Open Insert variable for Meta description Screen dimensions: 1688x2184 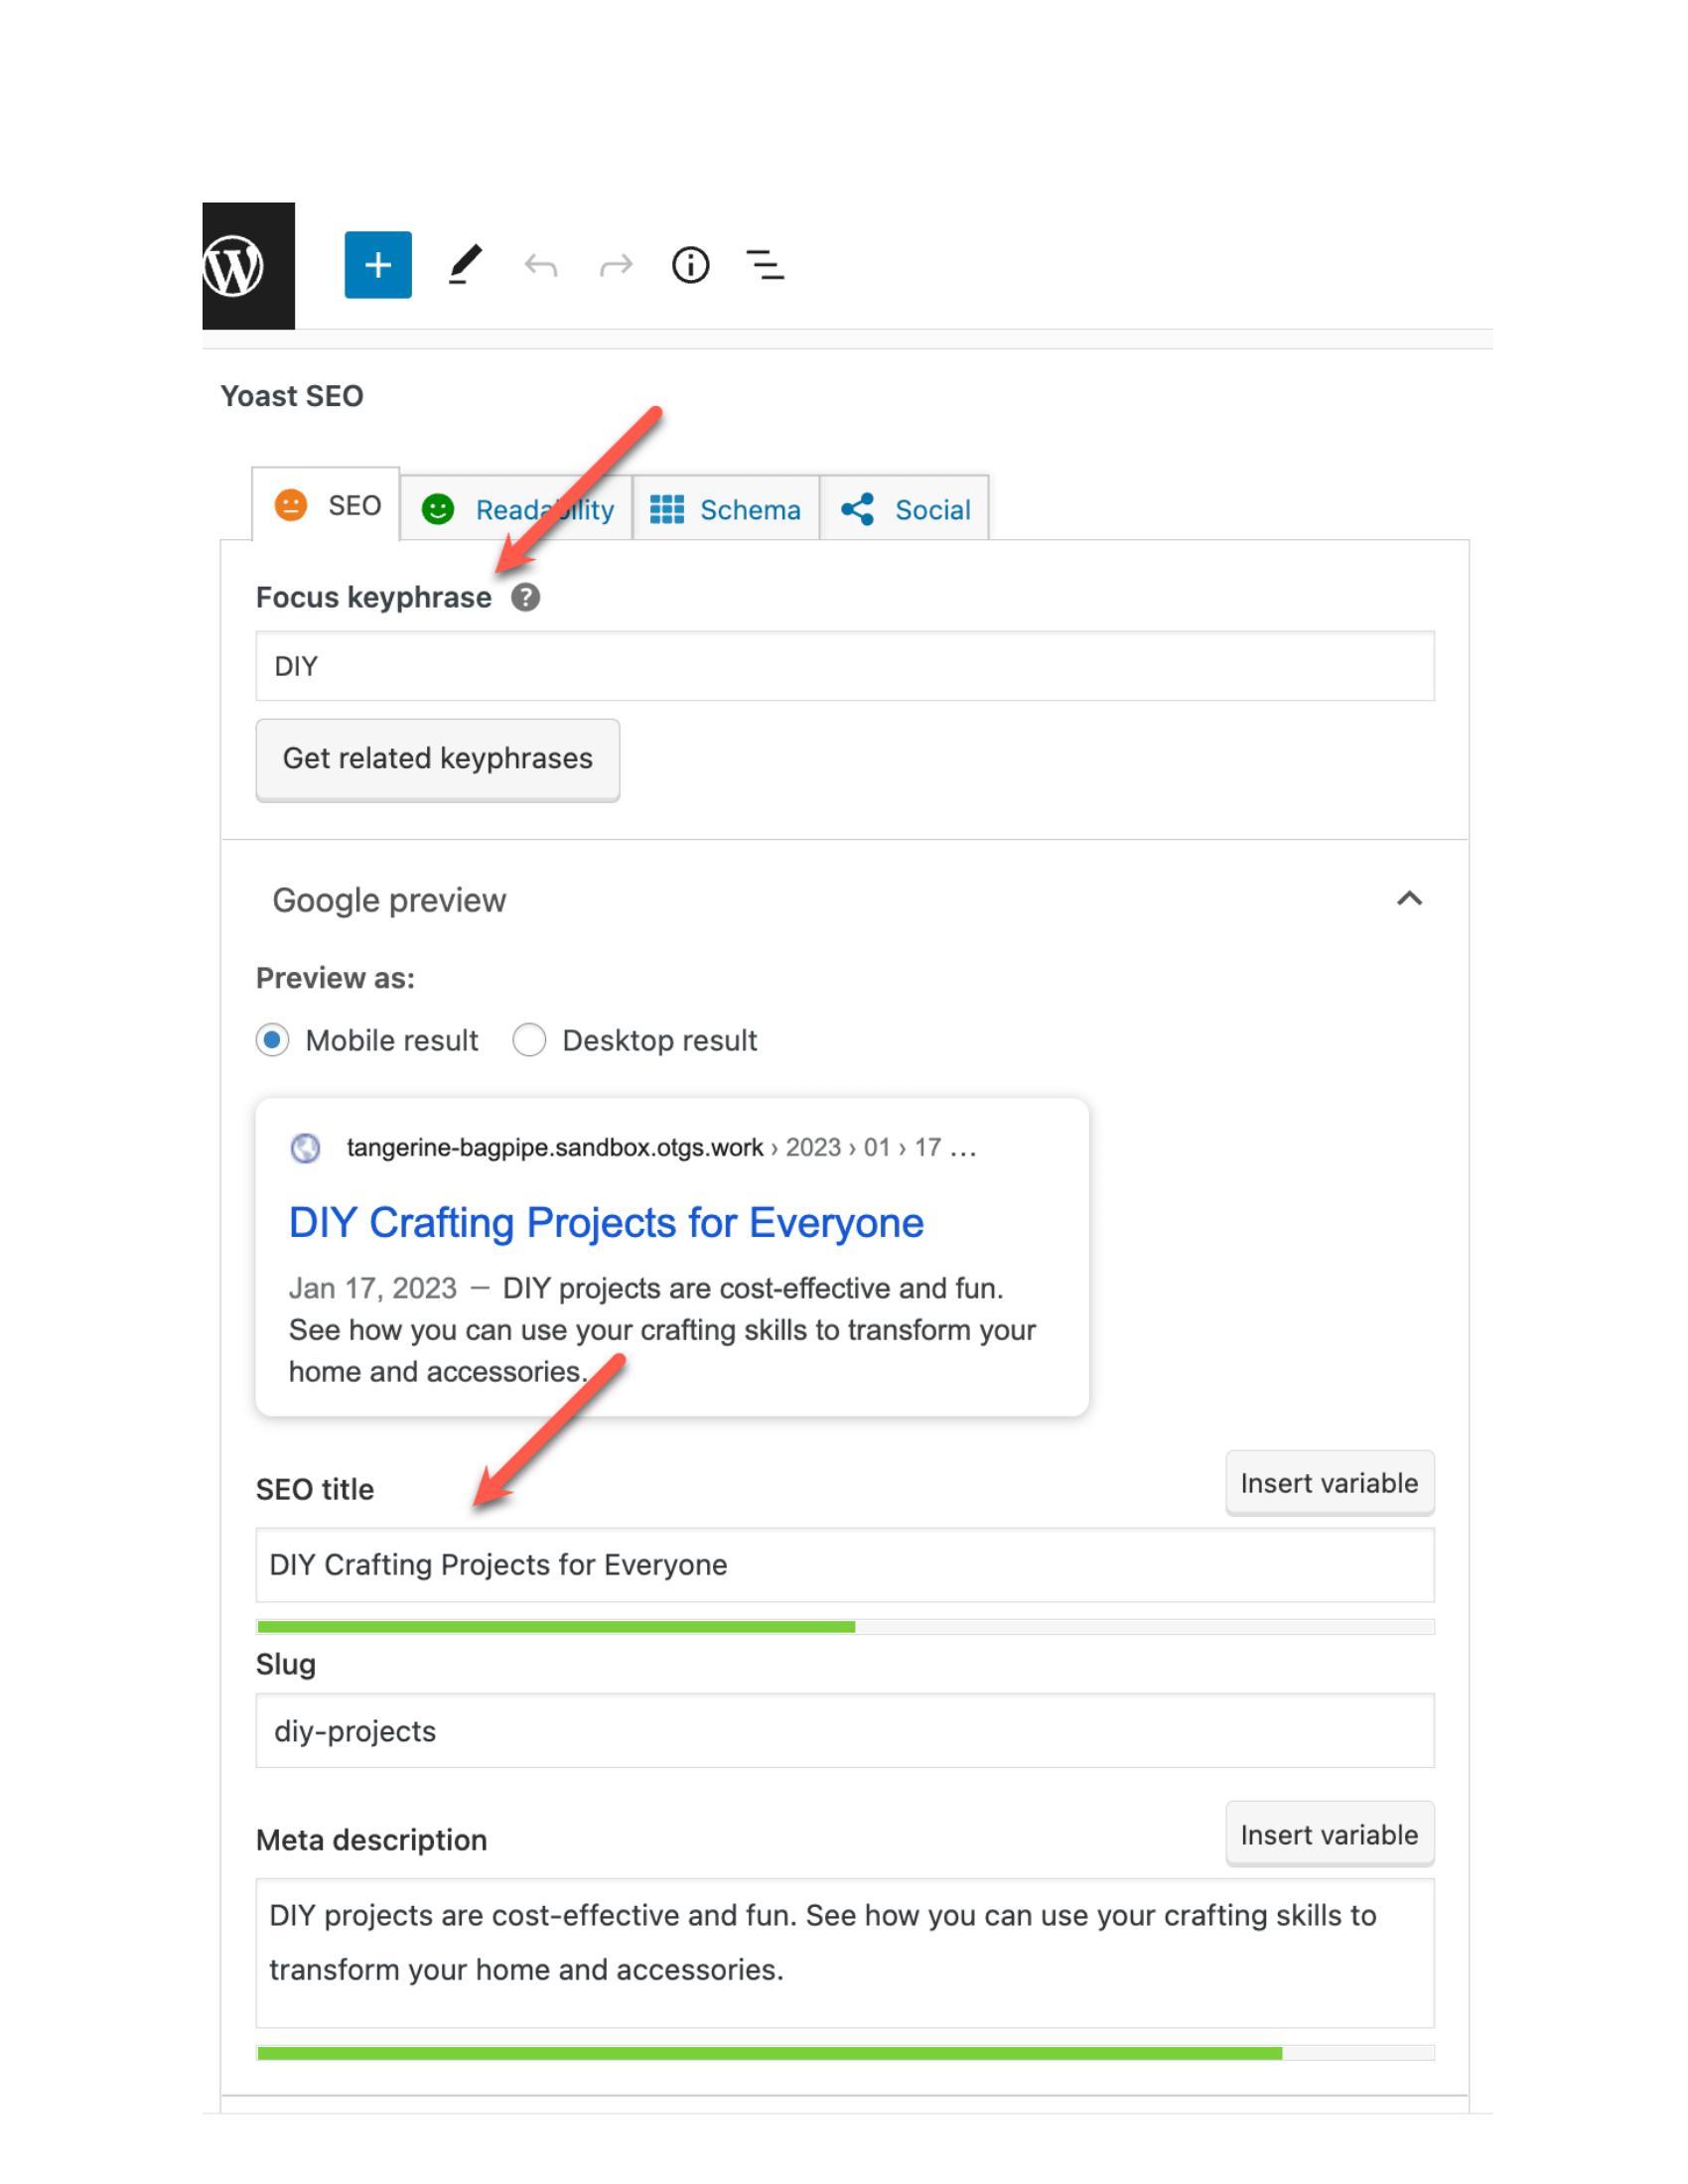point(1329,1835)
